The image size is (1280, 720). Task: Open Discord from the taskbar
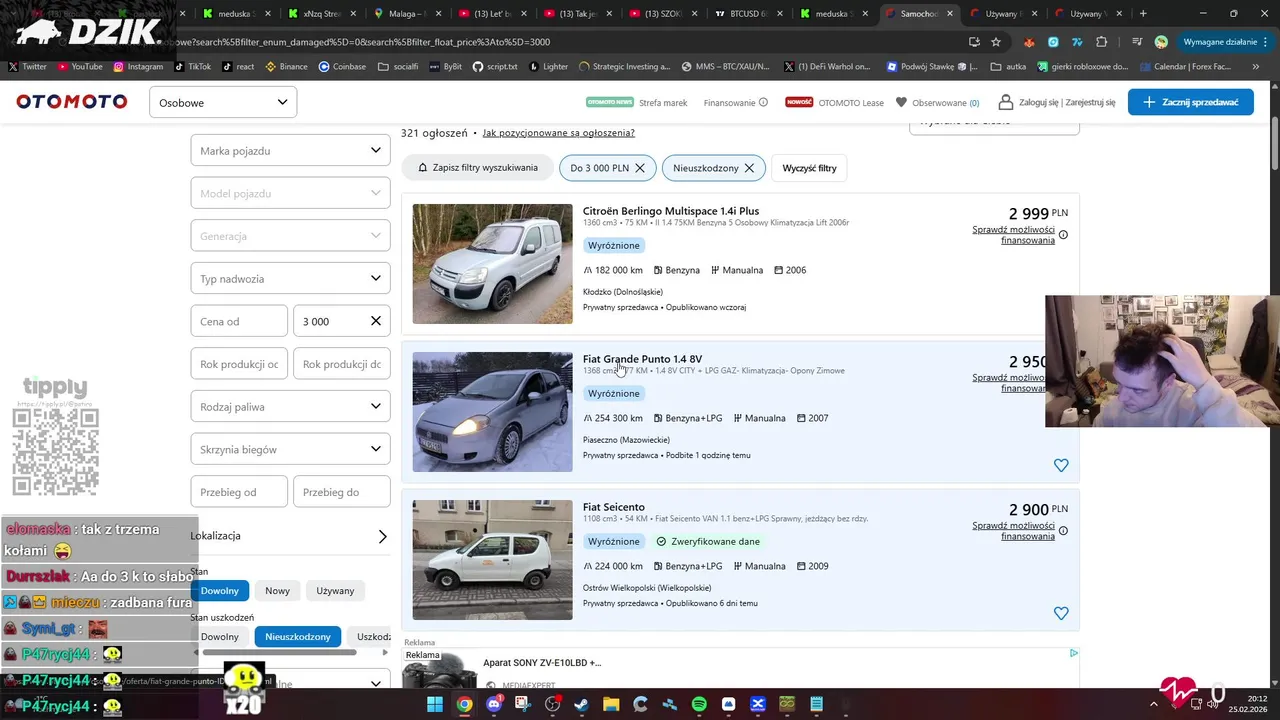(493, 704)
